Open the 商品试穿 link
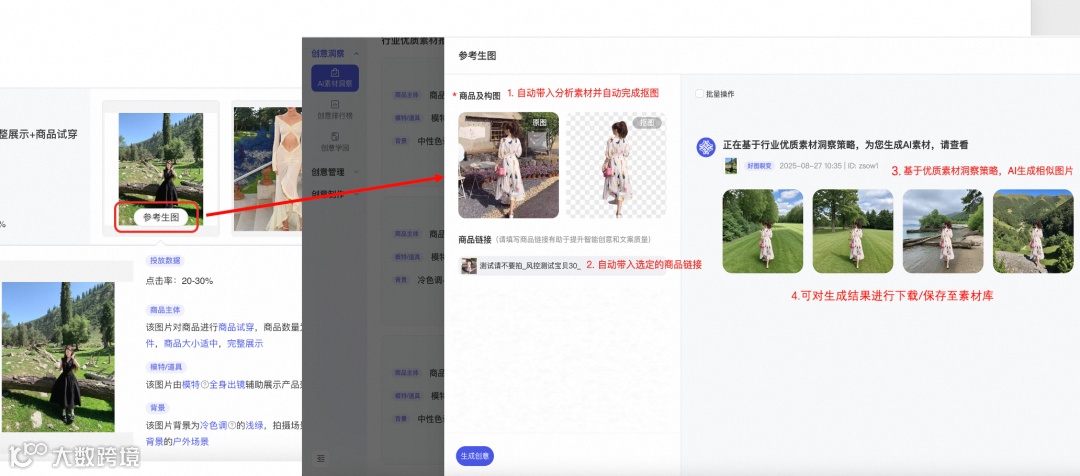 (x=236, y=327)
